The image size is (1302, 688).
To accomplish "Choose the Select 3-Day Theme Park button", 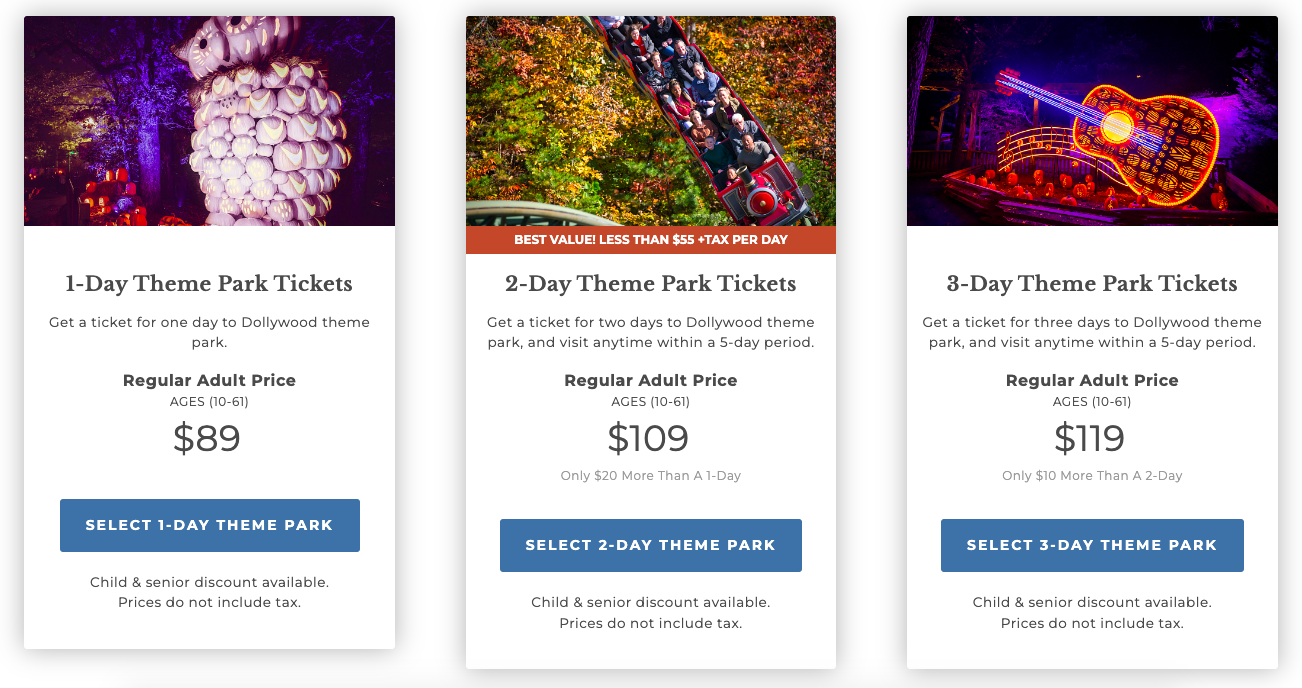I will click(1091, 545).
